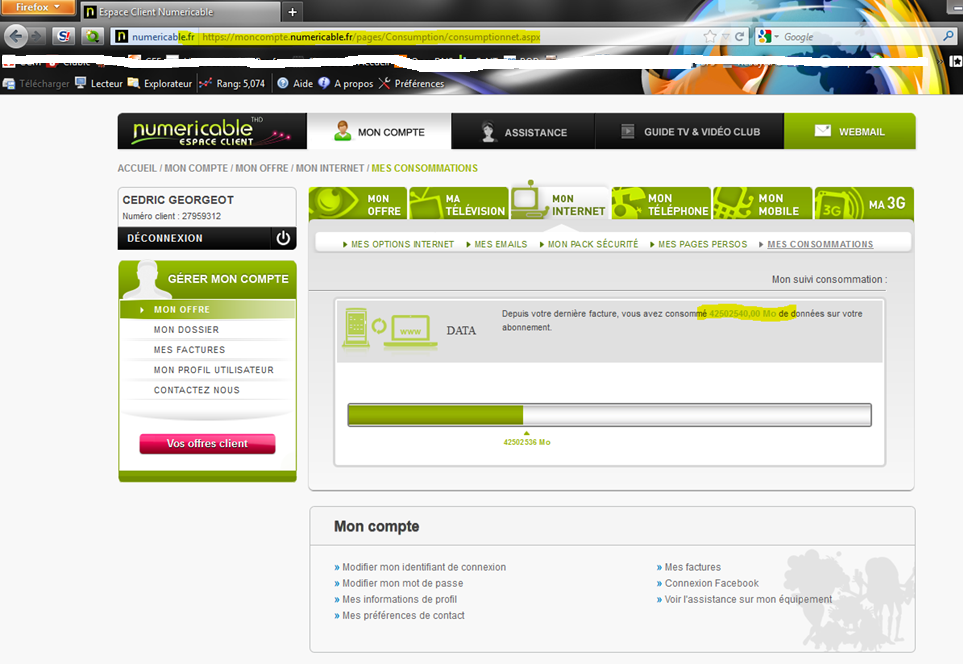
Task: Bookmark page with the star icon
Action: pos(709,37)
